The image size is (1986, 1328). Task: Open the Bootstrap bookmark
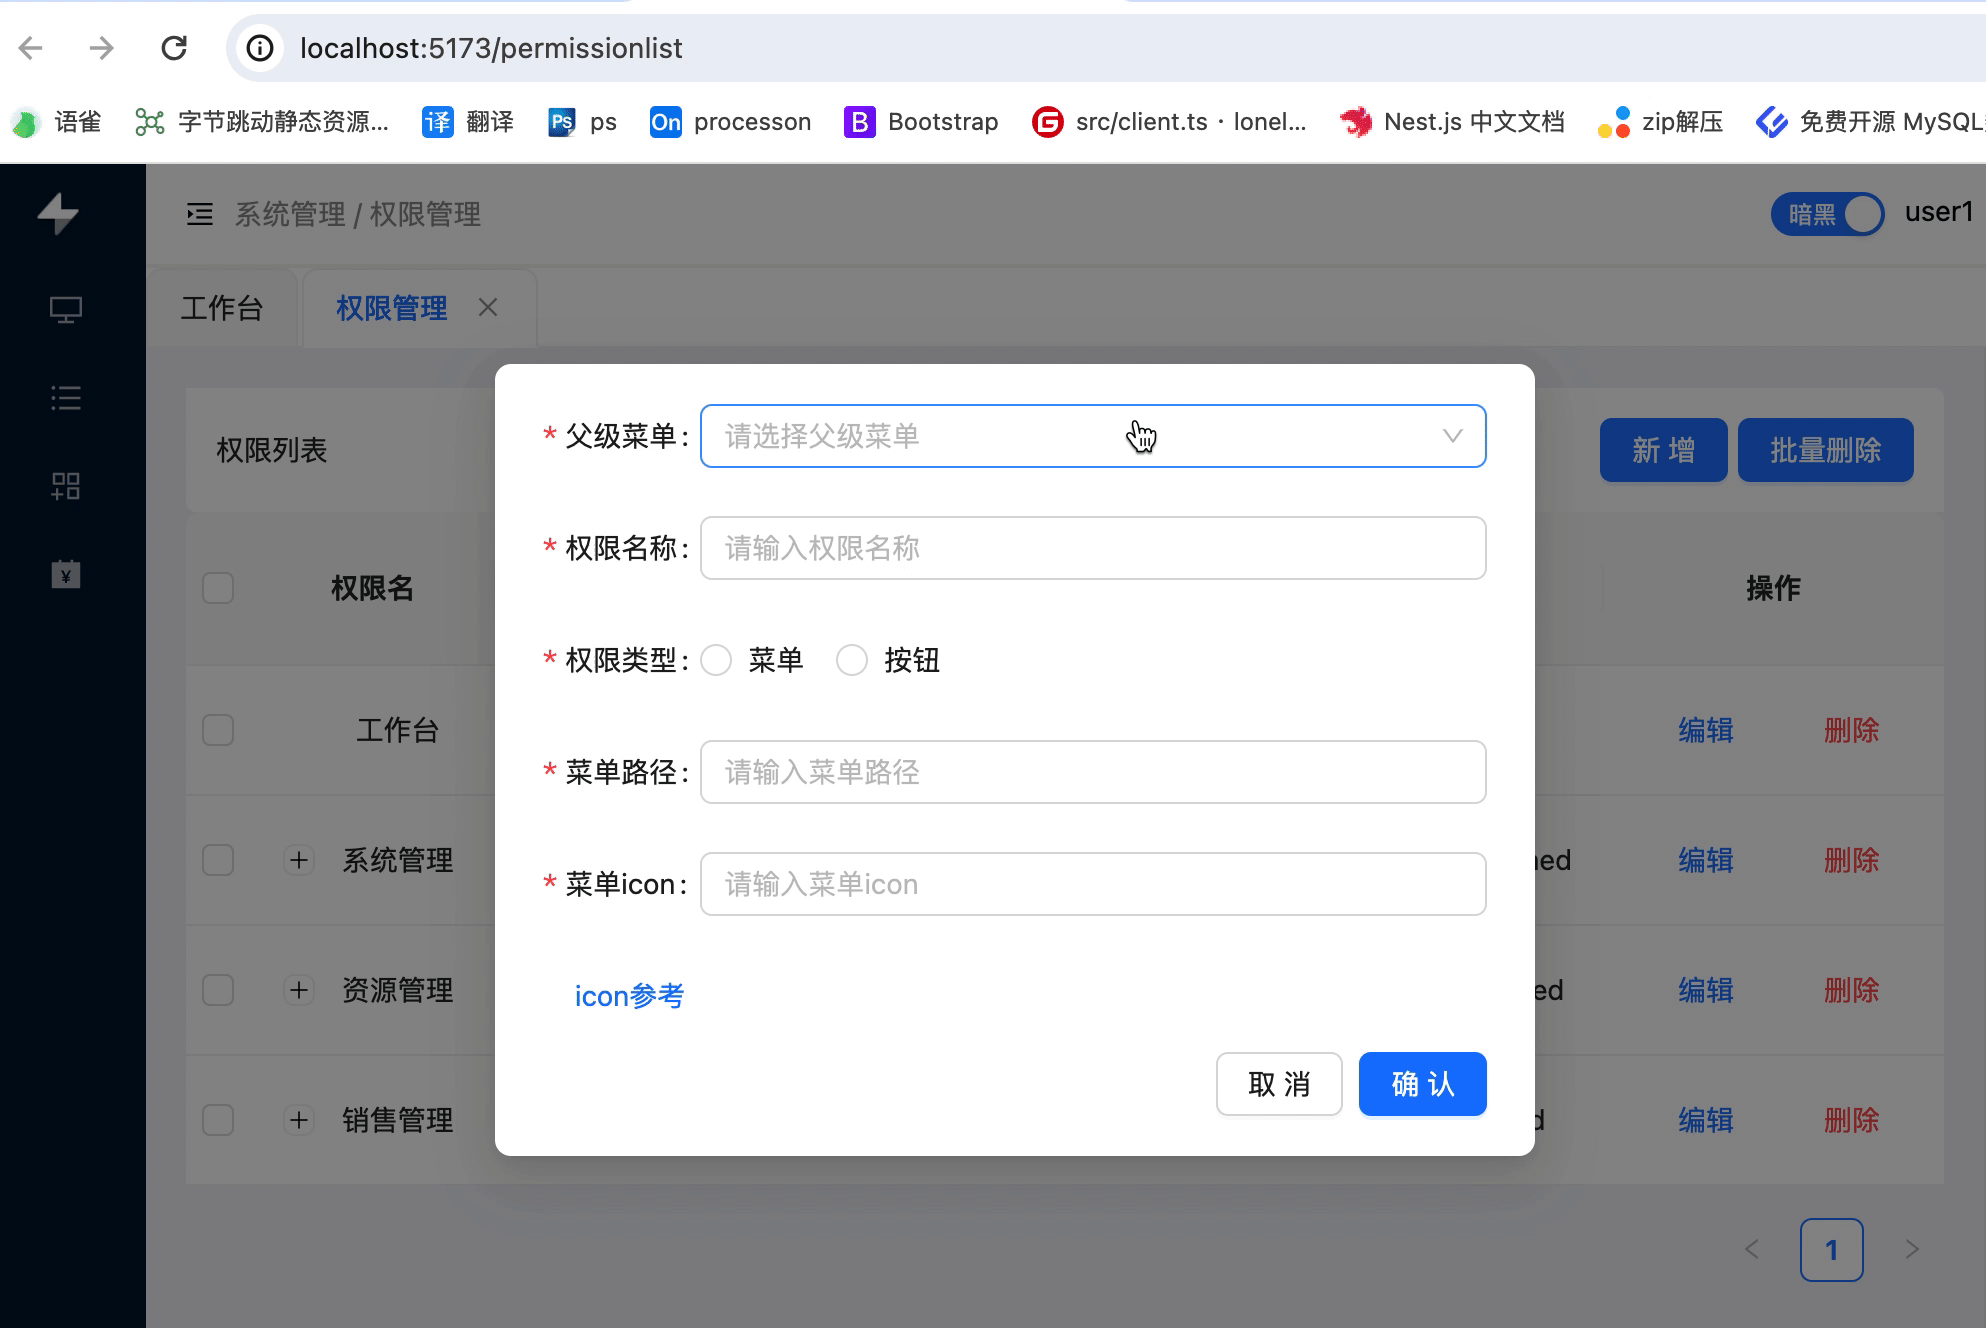[x=921, y=122]
